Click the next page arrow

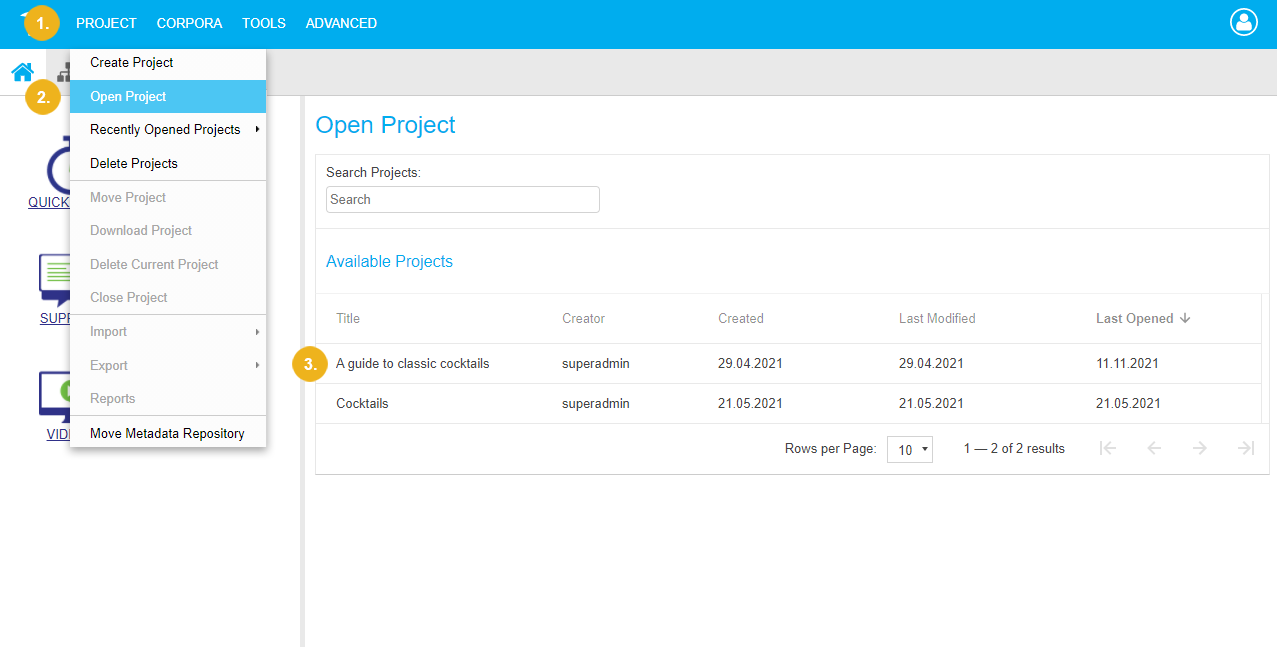point(1199,449)
